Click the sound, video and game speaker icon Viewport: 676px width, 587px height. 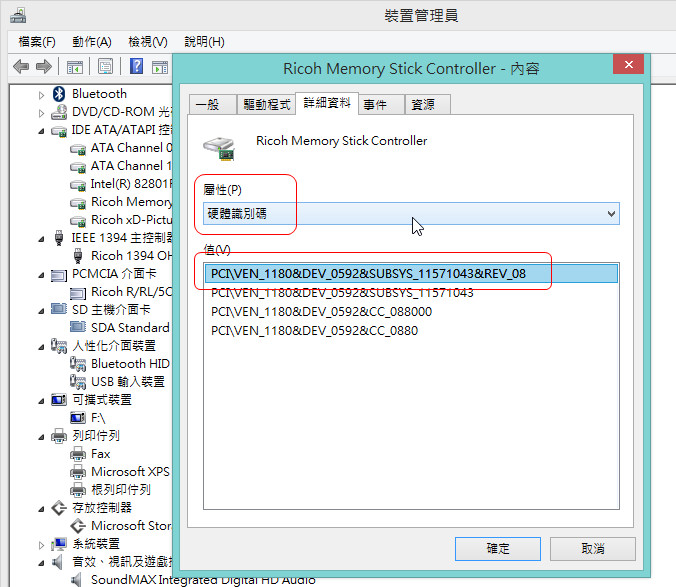(57, 562)
